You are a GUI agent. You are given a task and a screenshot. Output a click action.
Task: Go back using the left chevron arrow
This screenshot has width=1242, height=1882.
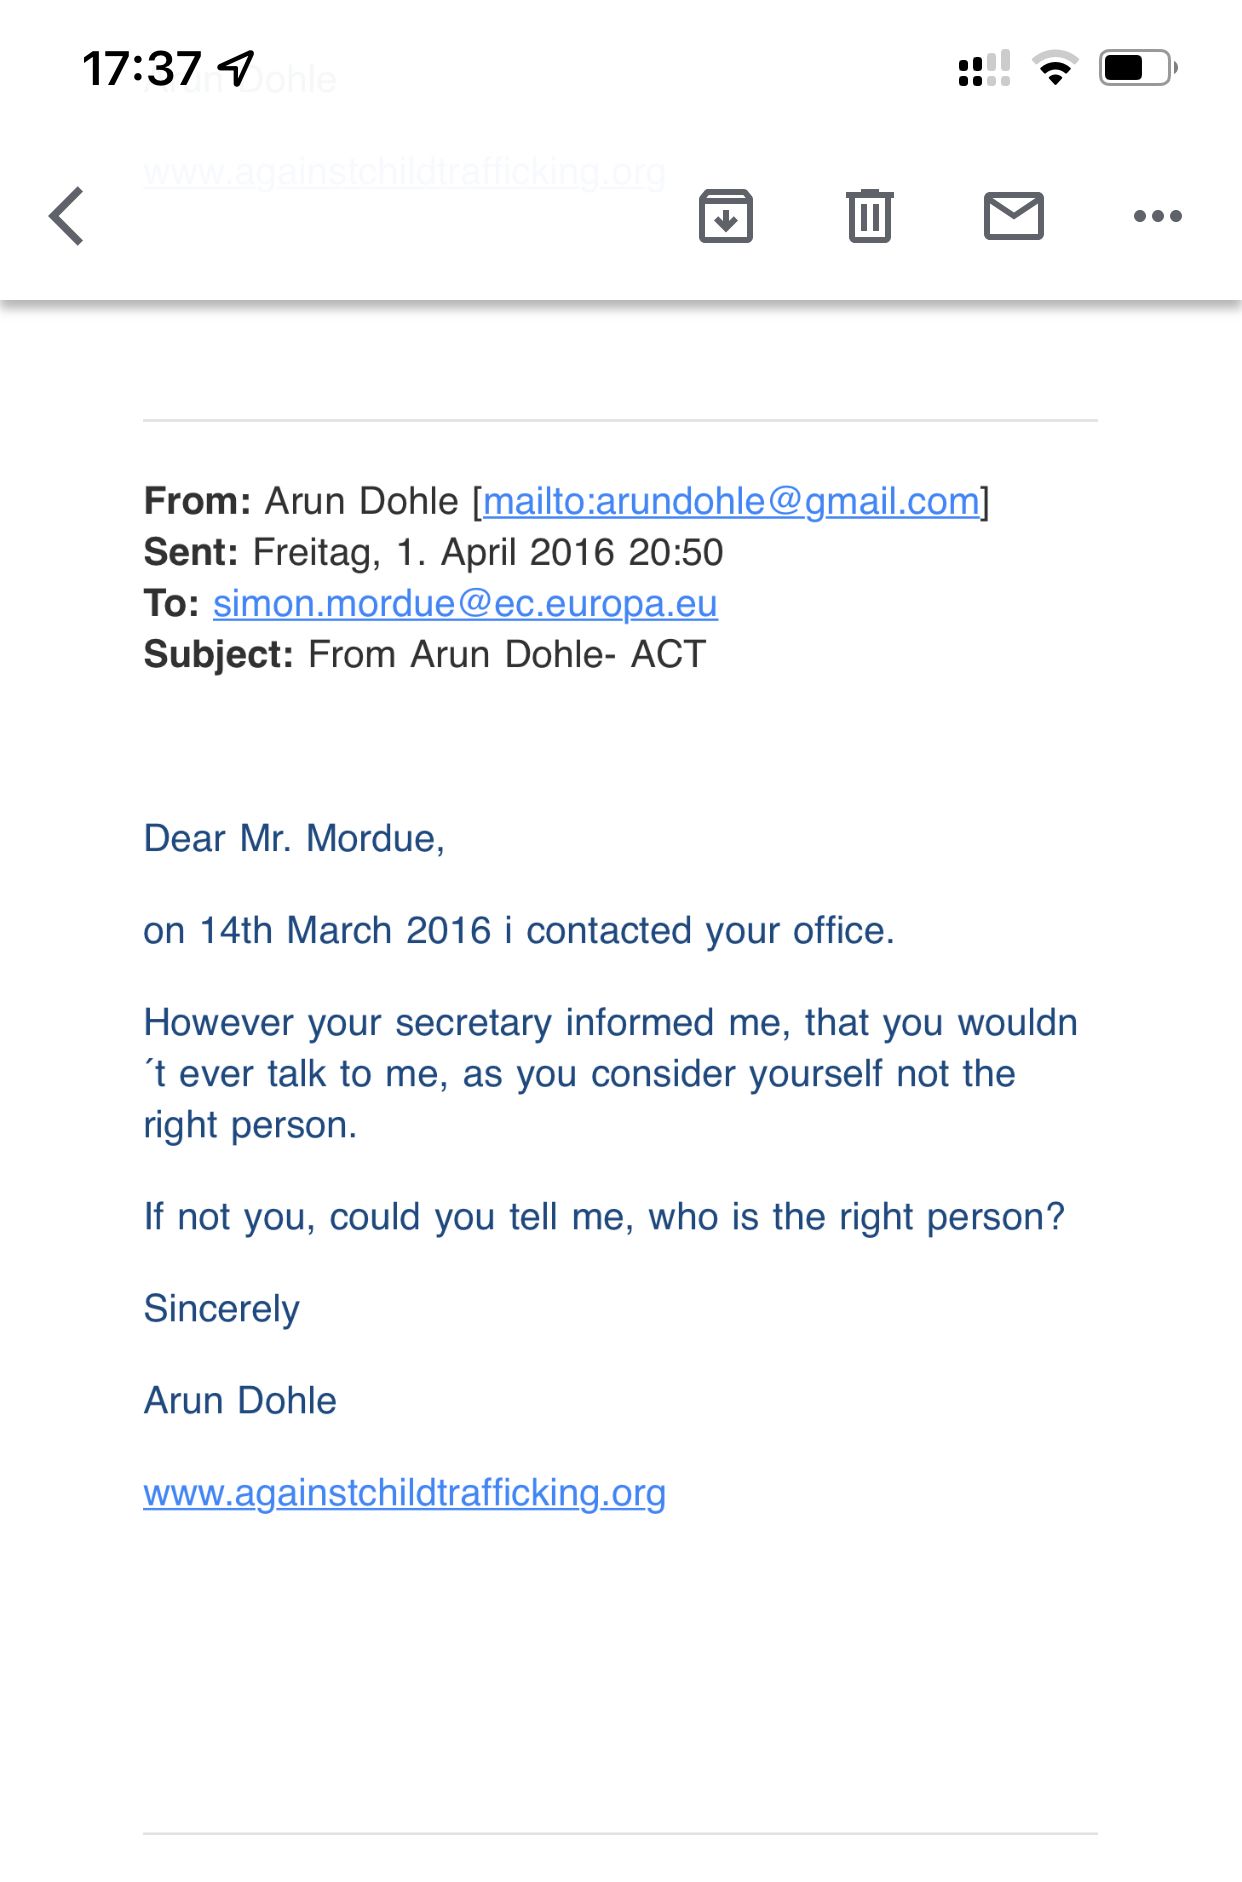coord(67,216)
